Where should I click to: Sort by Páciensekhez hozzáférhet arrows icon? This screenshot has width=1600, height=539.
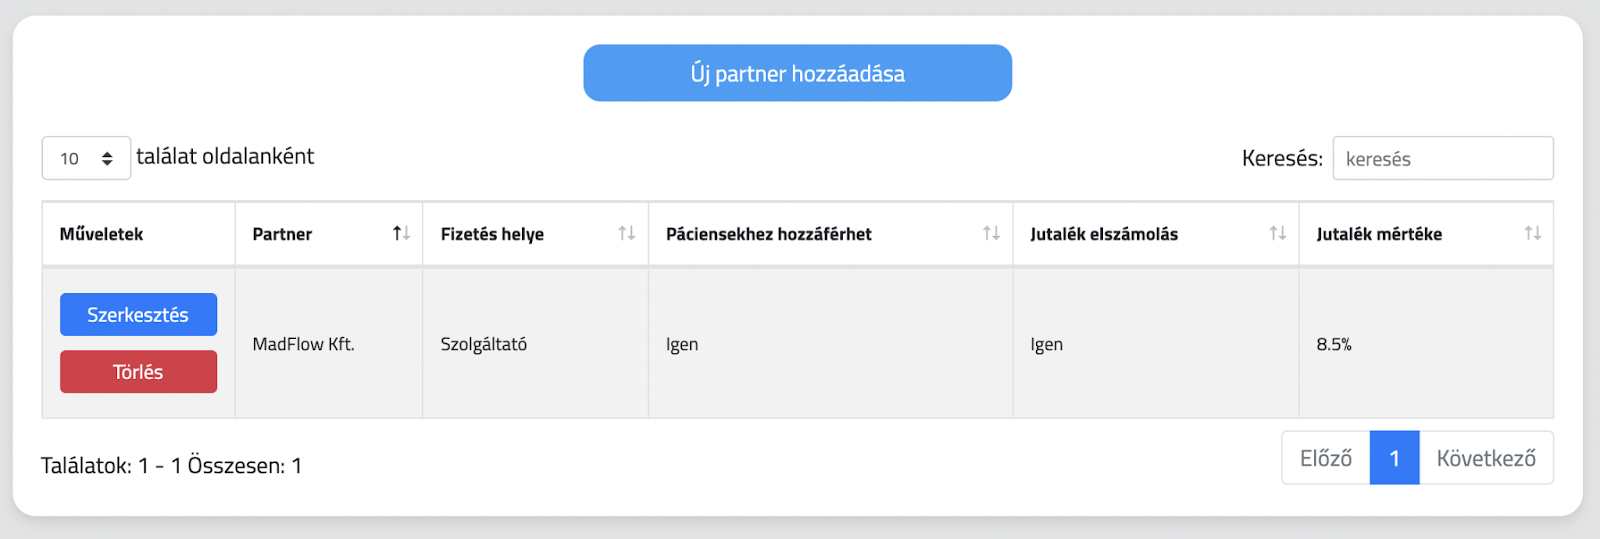pyautogui.click(x=991, y=233)
